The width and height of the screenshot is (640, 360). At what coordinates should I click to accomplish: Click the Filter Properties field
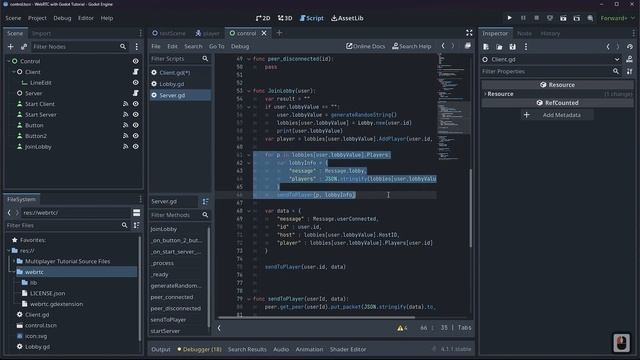tap(551, 71)
